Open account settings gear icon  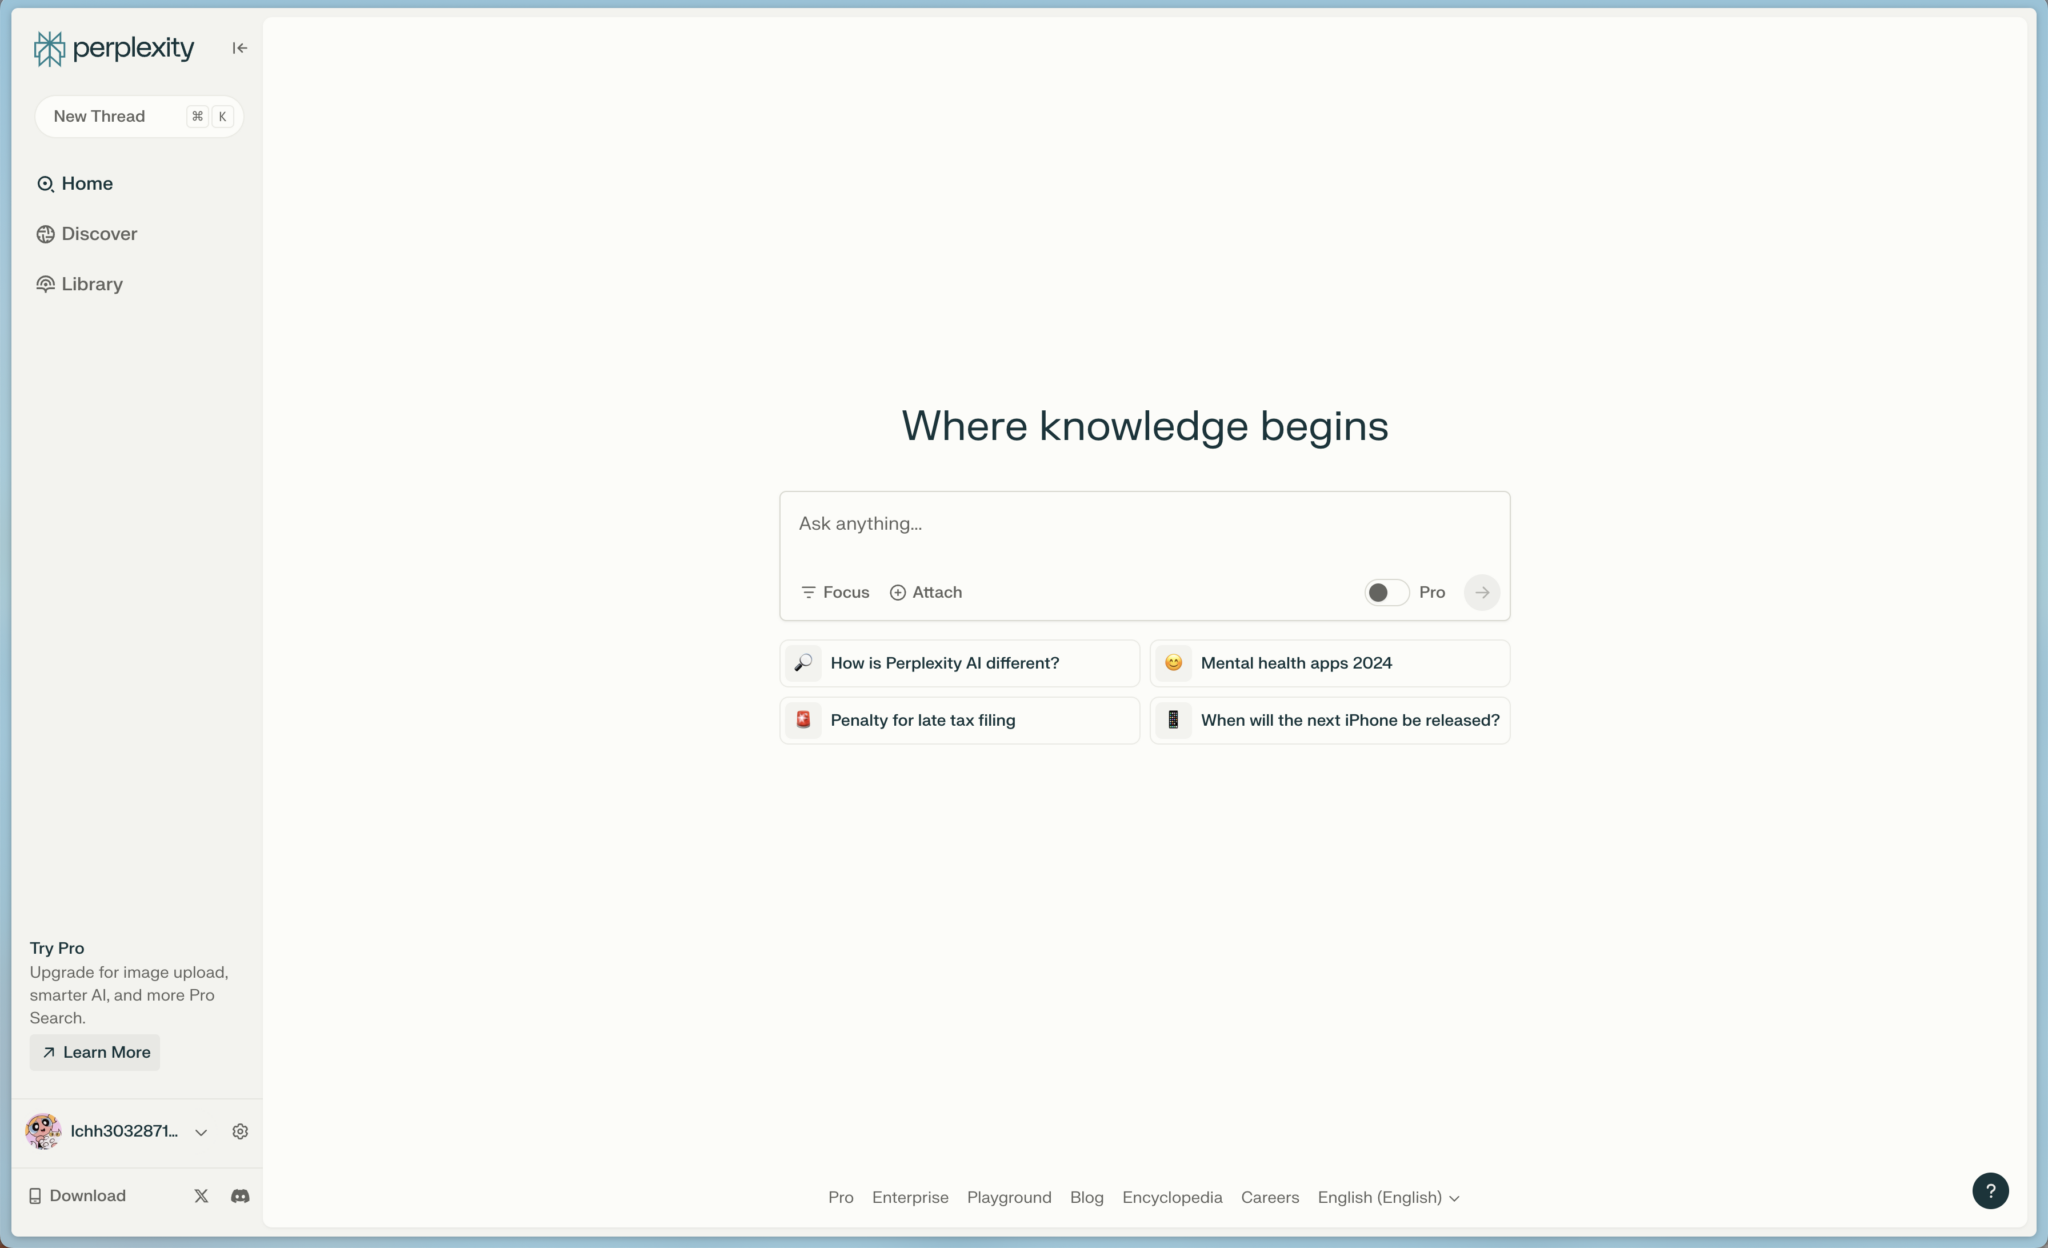[x=240, y=1131]
